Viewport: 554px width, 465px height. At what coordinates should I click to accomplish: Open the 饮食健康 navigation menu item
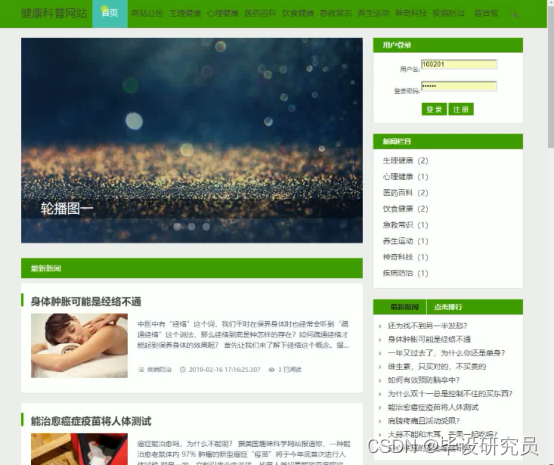pyautogui.click(x=298, y=13)
